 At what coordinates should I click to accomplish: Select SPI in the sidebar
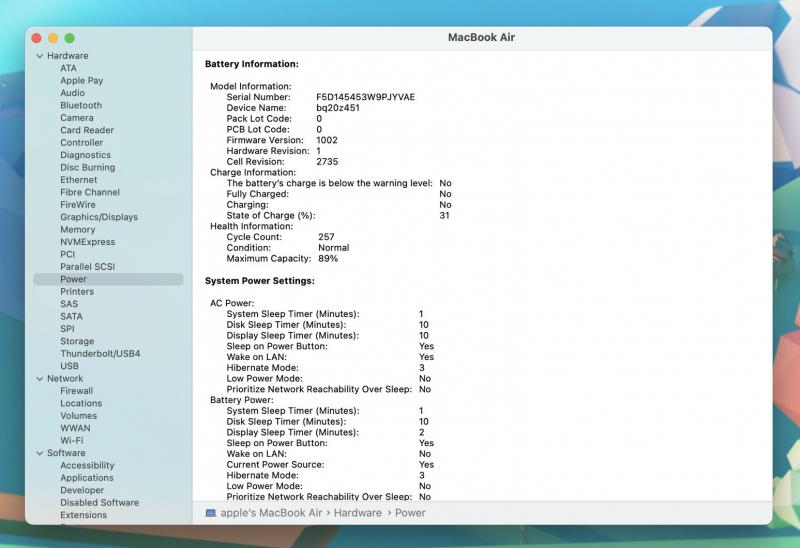pos(67,329)
